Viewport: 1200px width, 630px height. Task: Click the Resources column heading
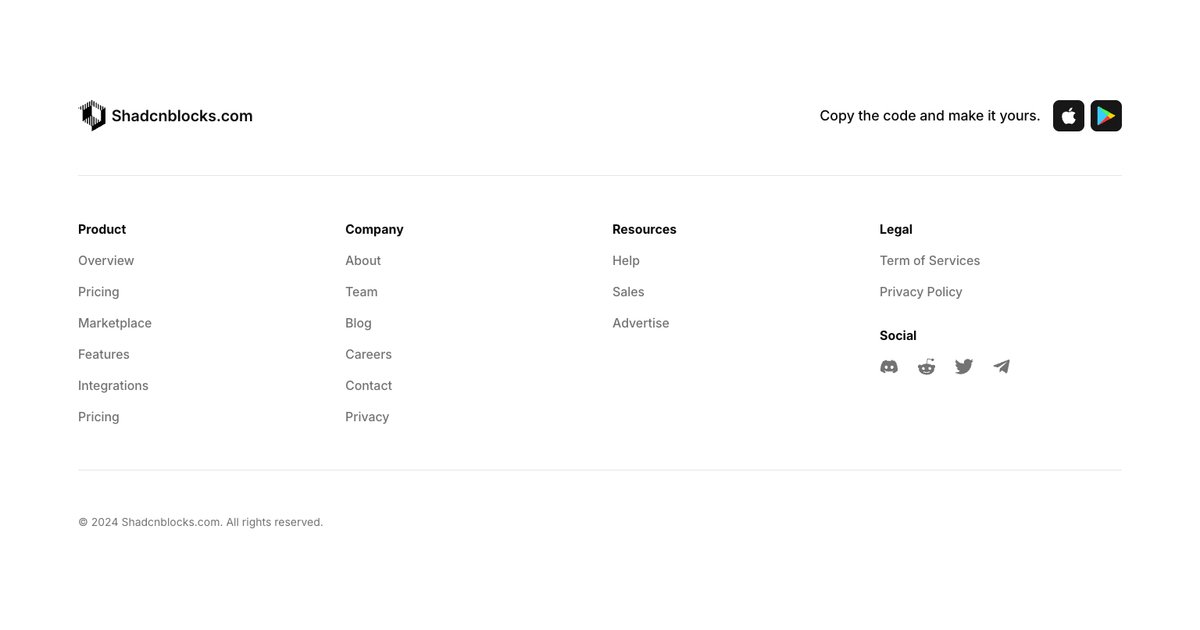click(x=644, y=229)
